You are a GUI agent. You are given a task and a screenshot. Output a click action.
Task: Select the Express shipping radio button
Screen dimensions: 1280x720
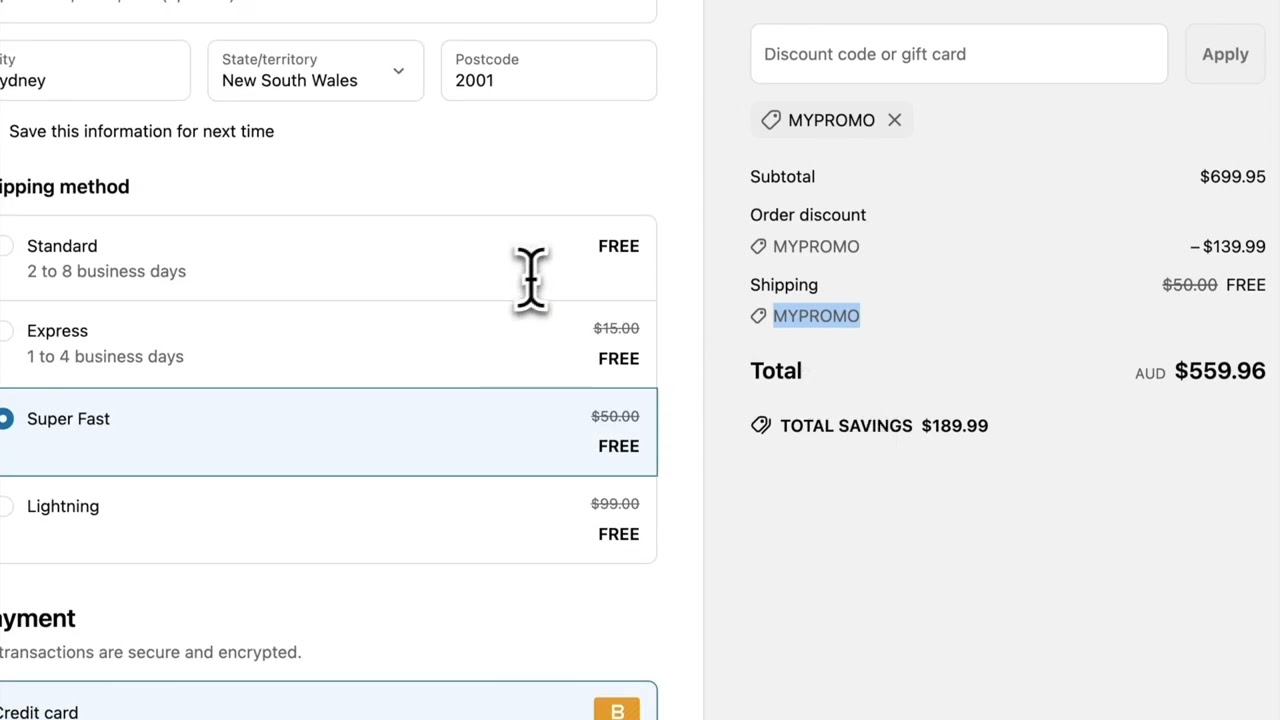(6, 331)
